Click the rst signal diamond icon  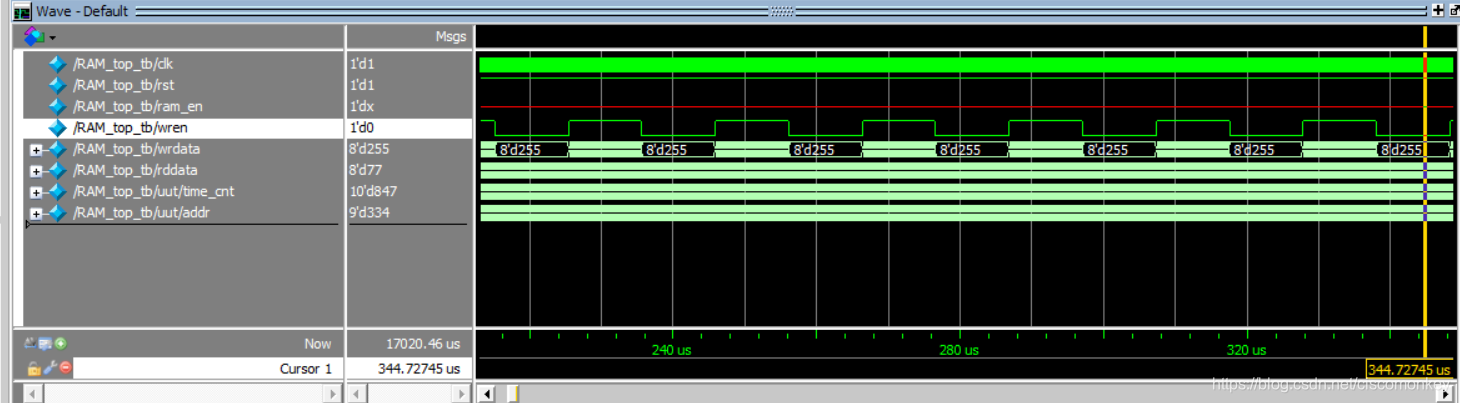pos(57,85)
